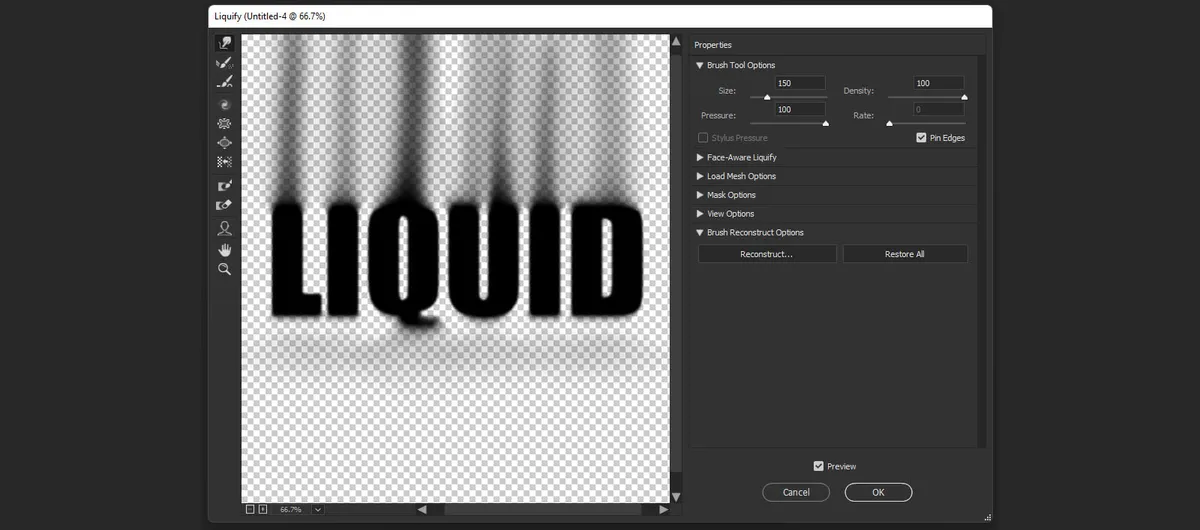This screenshot has height=530, width=1200.
Task: Expand Load Mesh Options section
Action: (700, 176)
